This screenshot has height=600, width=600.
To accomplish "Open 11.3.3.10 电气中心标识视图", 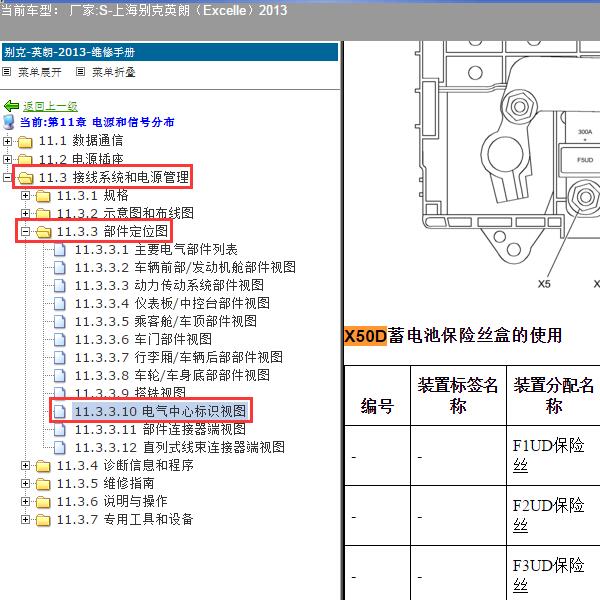I will coord(160,411).
